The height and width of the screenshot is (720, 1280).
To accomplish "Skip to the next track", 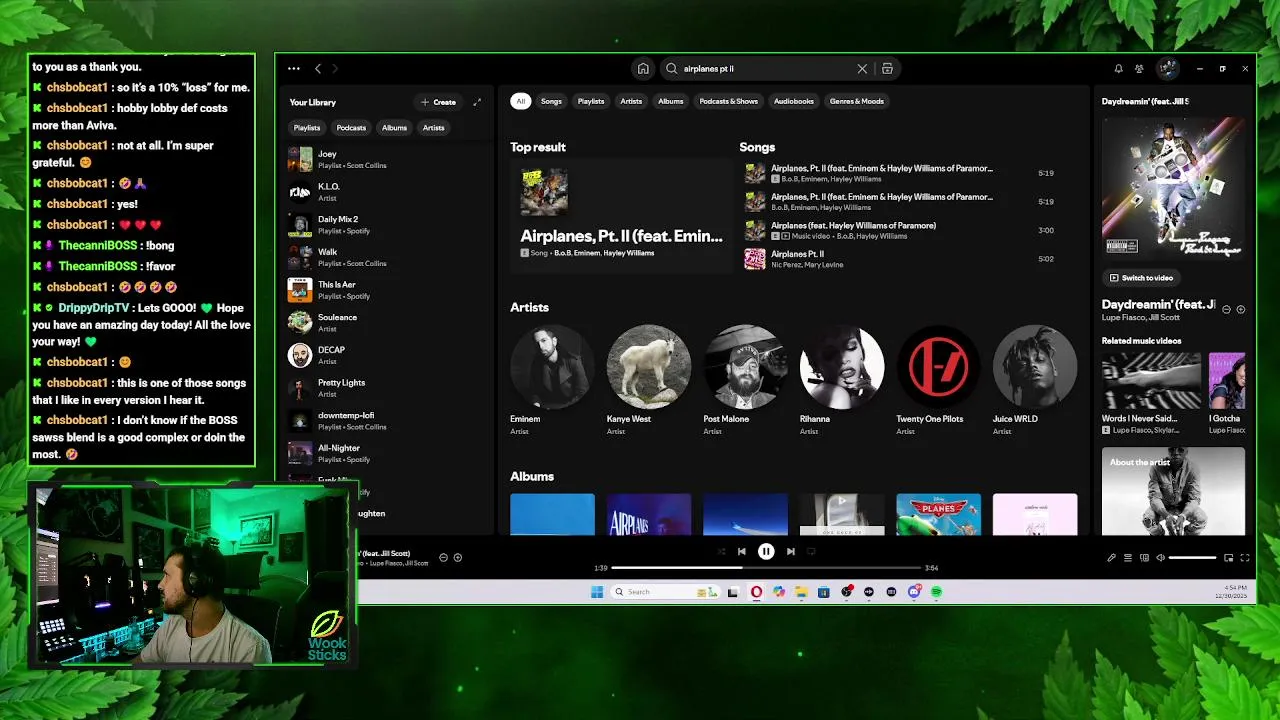I will [790, 551].
